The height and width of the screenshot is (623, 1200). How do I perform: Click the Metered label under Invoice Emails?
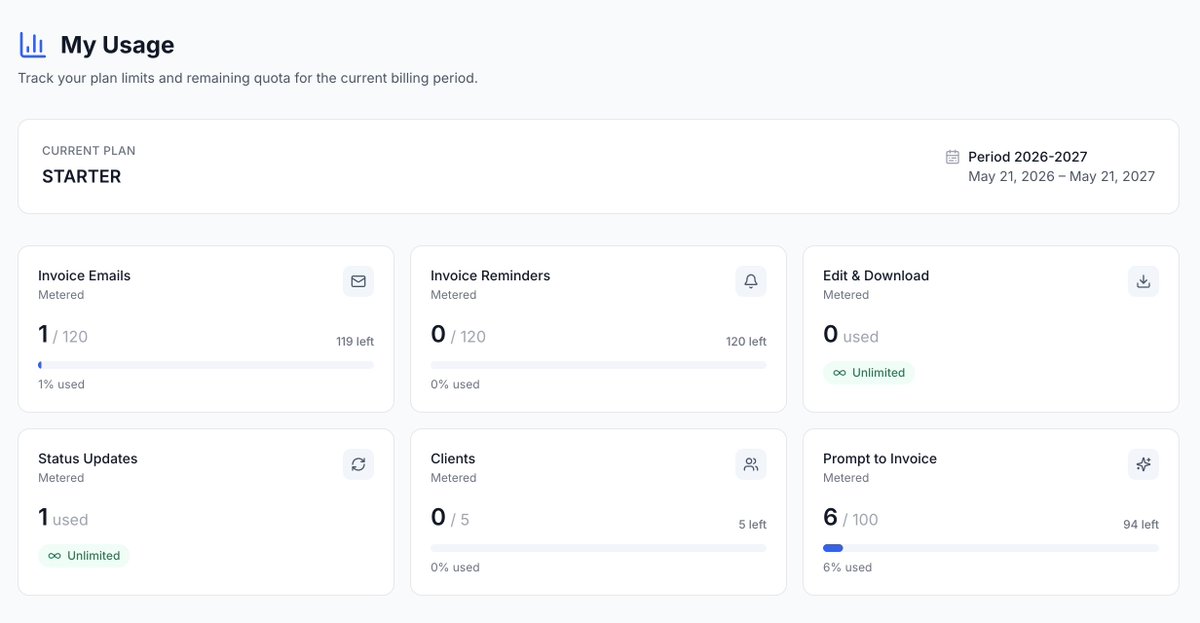pyautogui.click(x=61, y=295)
